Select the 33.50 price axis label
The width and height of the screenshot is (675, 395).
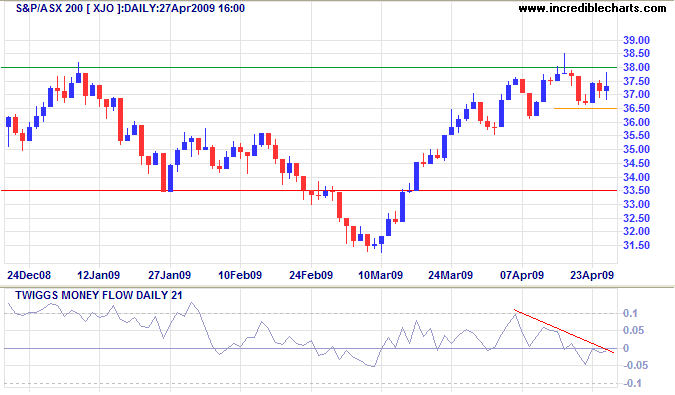tap(636, 190)
